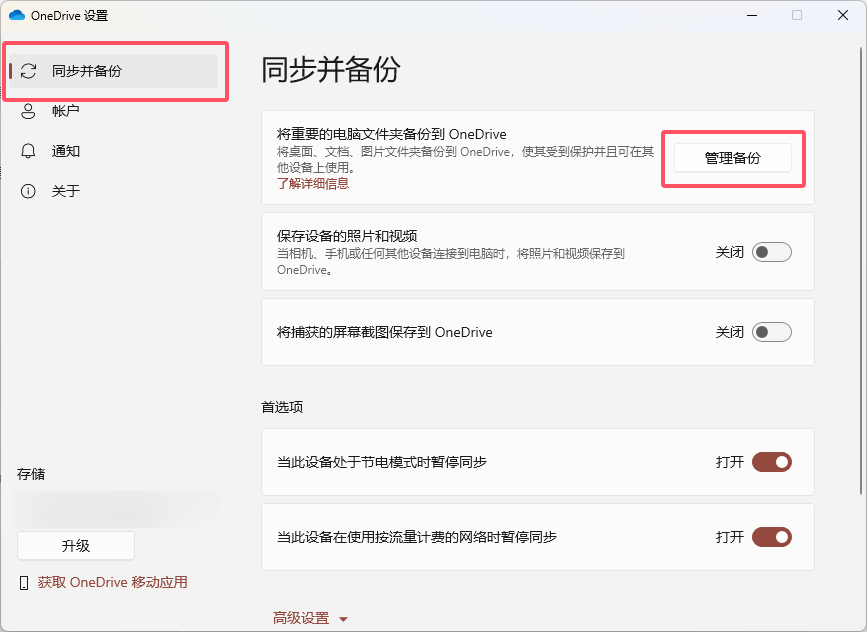Click the bell icon next to 通知
The width and height of the screenshot is (867, 632).
click(28, 151)
